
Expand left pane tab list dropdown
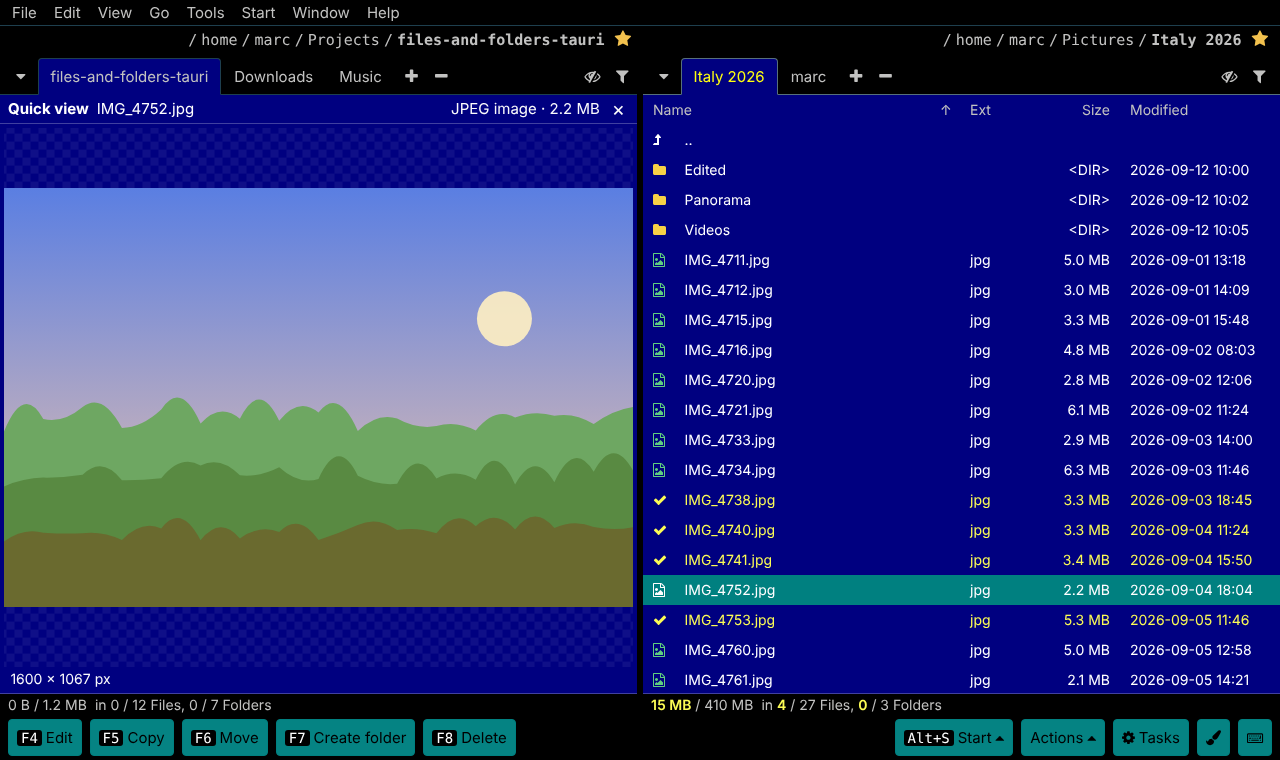[20, 77]
